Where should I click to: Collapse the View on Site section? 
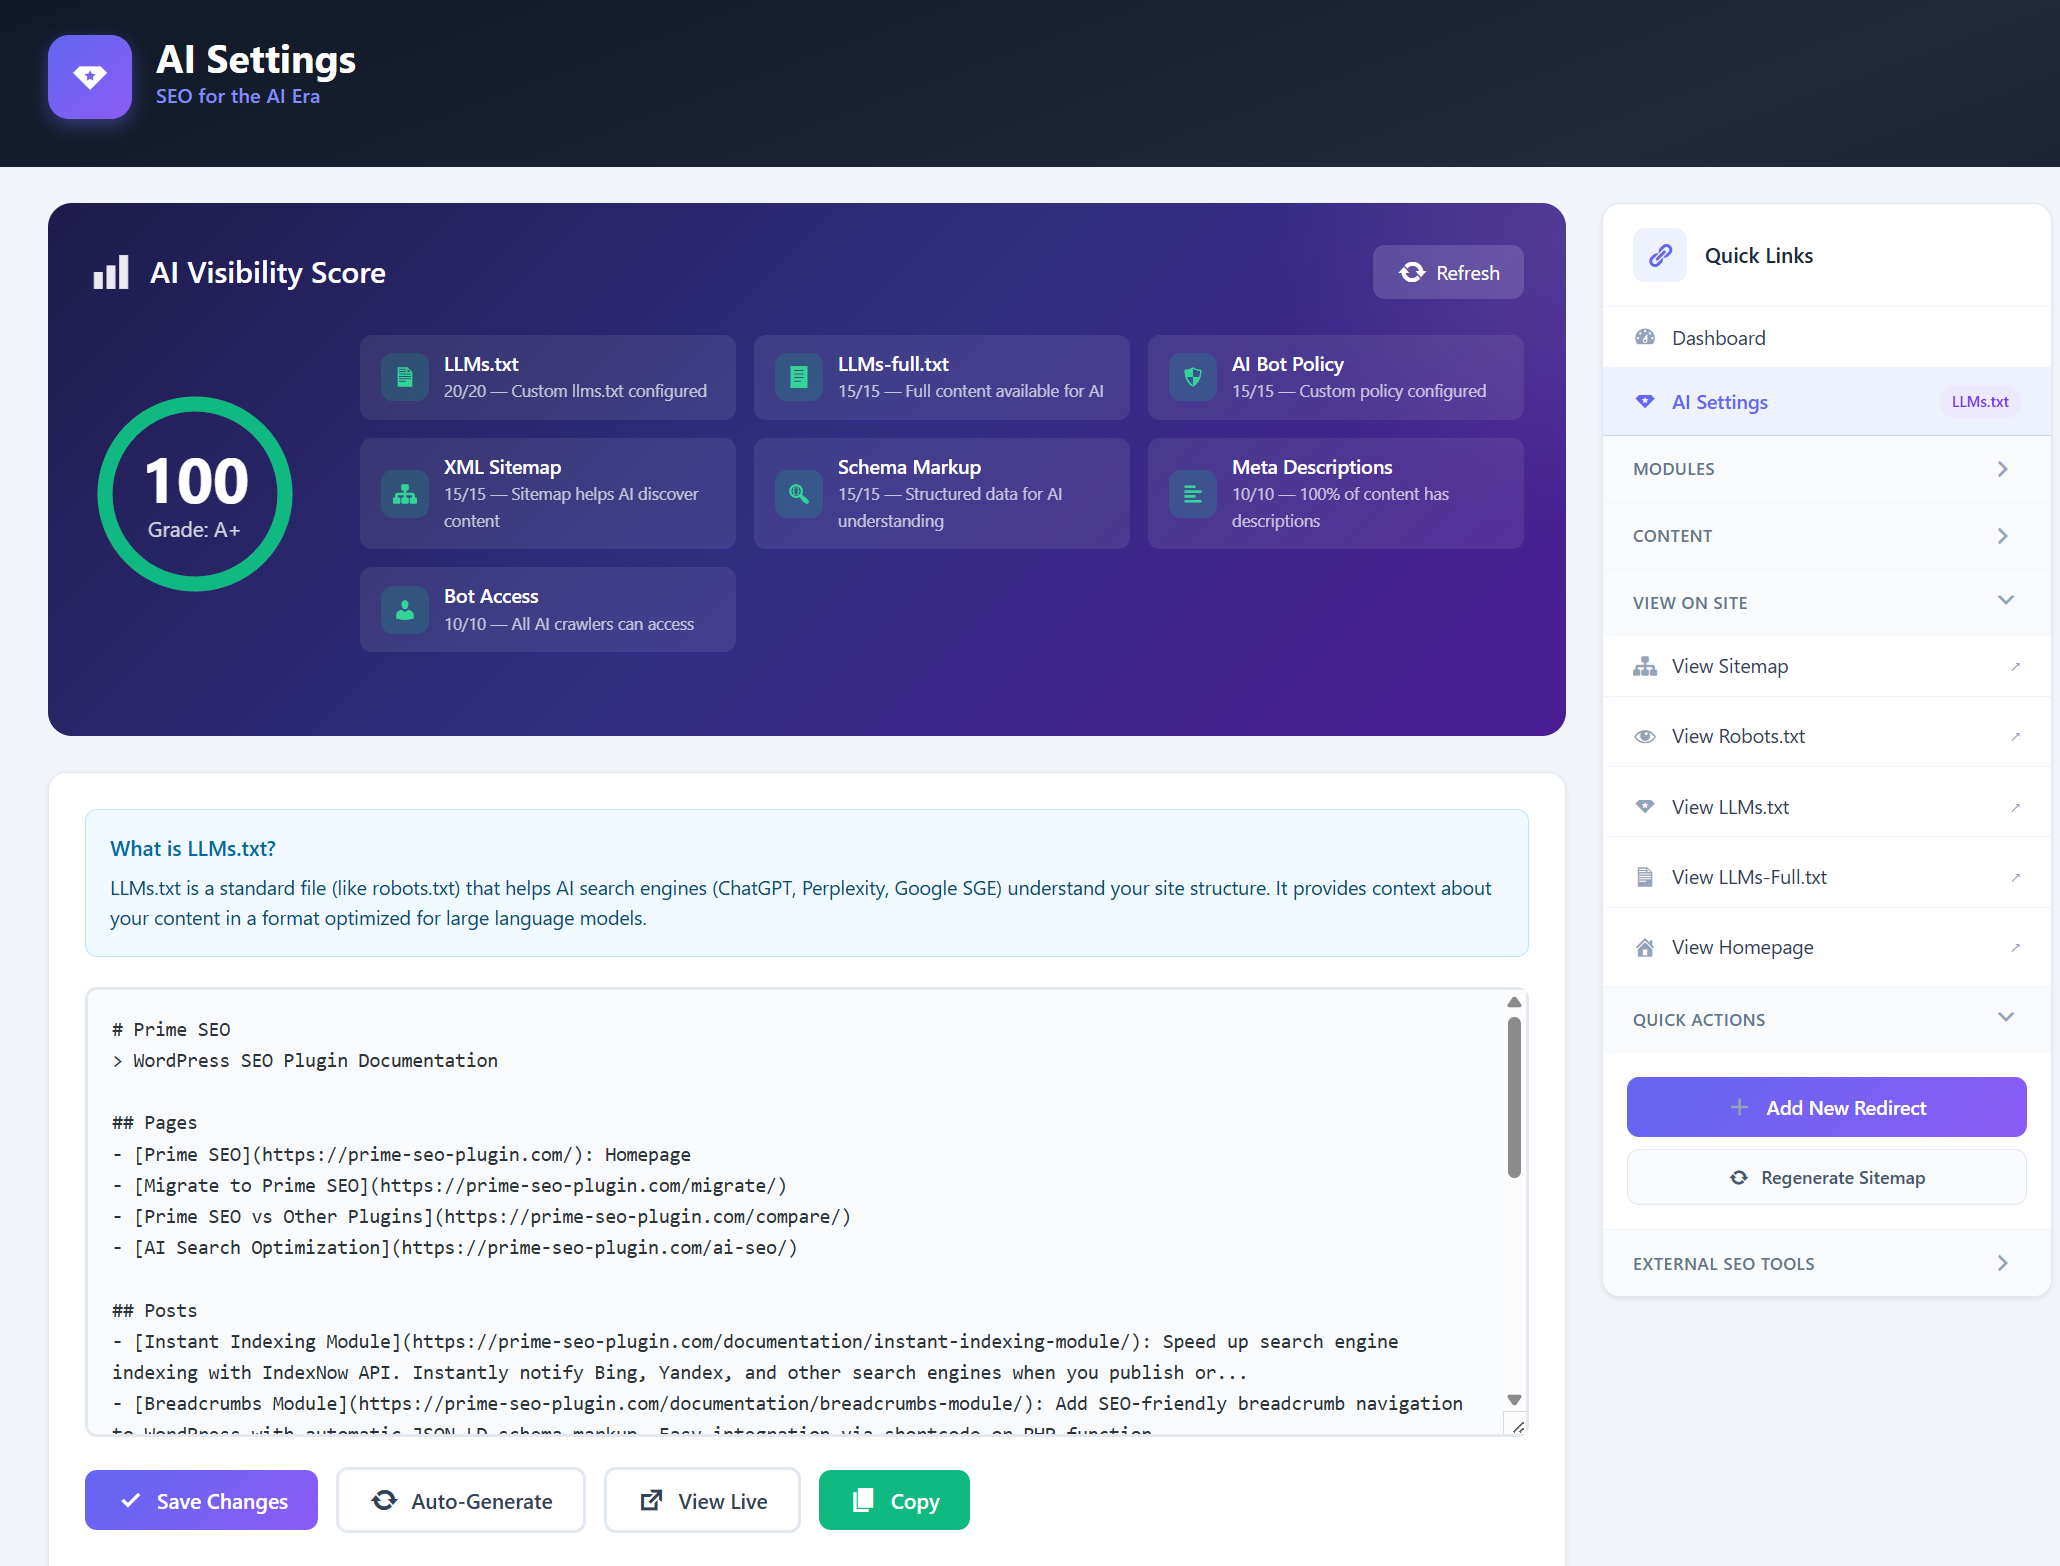(x=2005, y=602)
